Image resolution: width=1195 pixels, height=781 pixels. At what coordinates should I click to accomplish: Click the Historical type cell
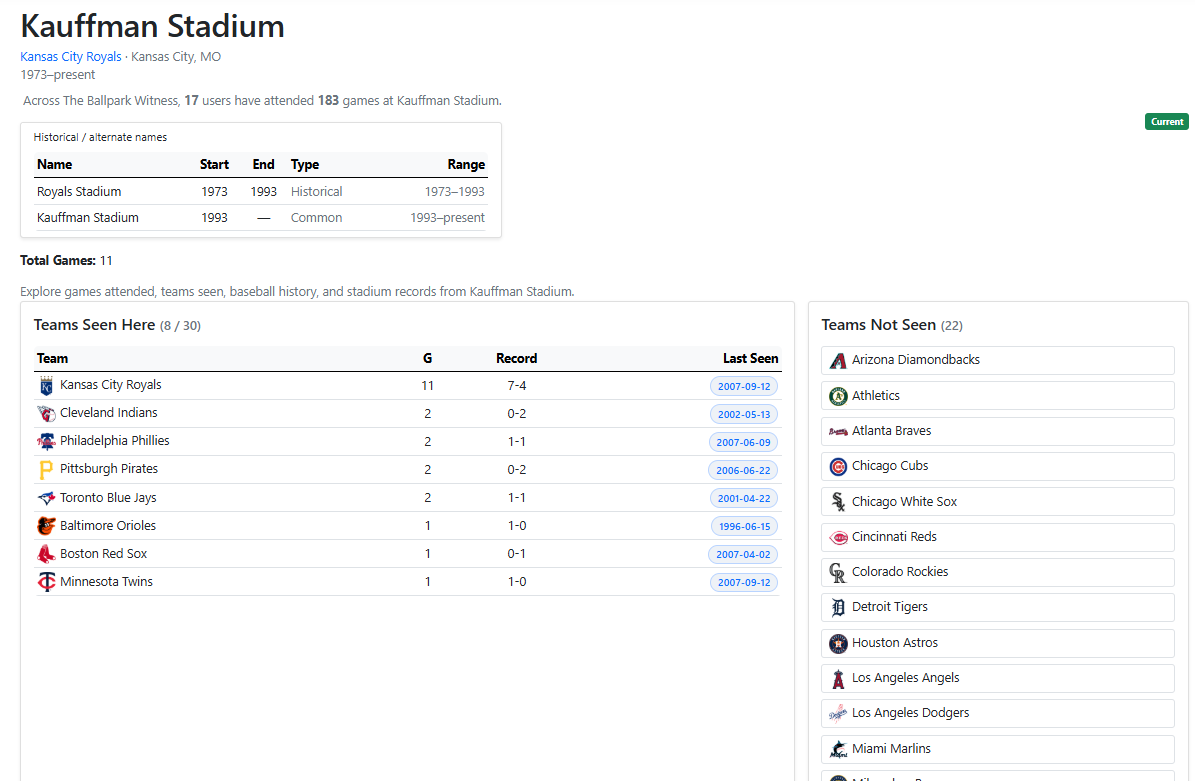(x=316, y=191)
